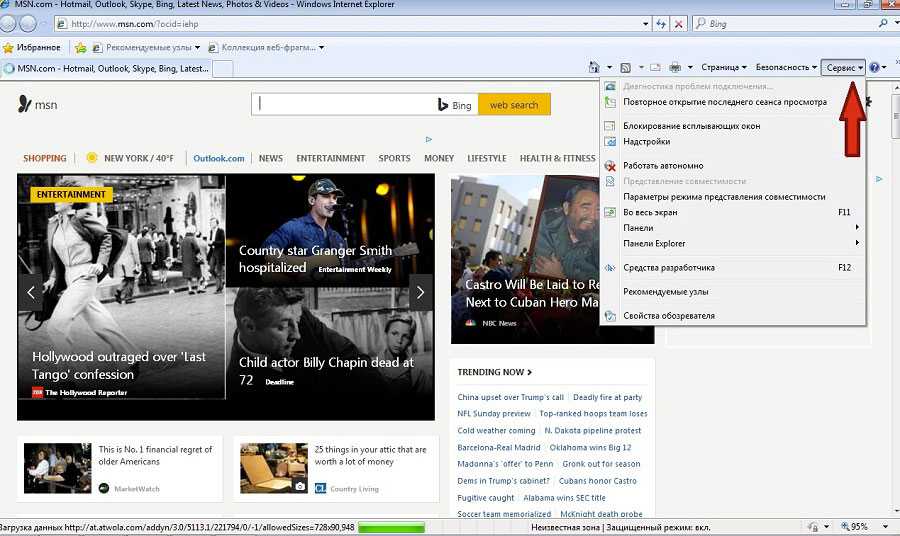Choose 'Блокирование всплывающих окон' menu entry

point(691,126)
